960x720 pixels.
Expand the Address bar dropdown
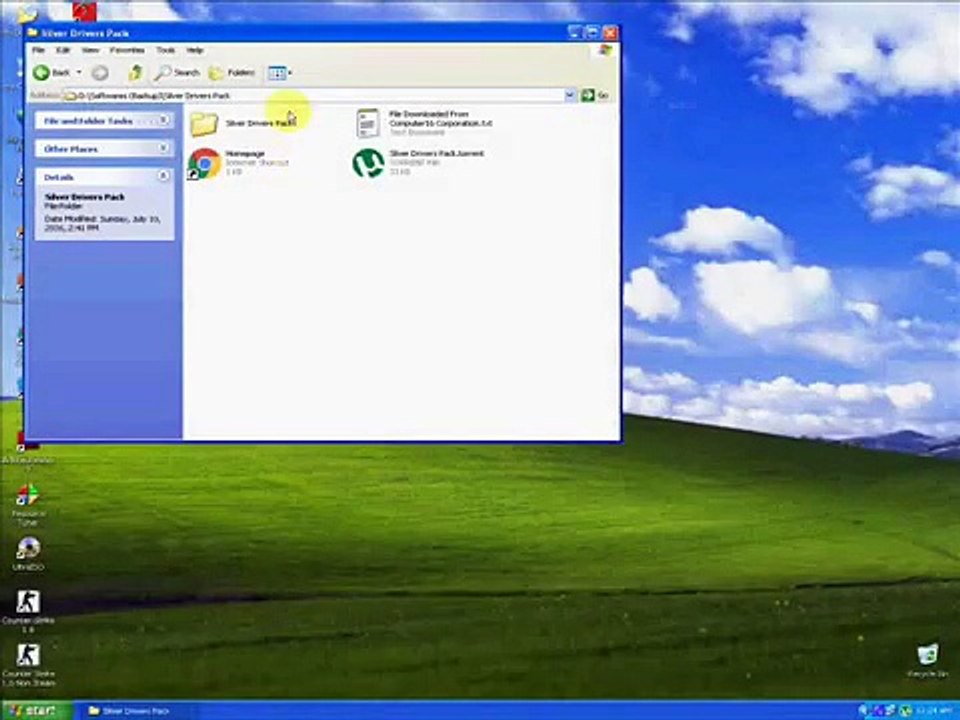570,96
